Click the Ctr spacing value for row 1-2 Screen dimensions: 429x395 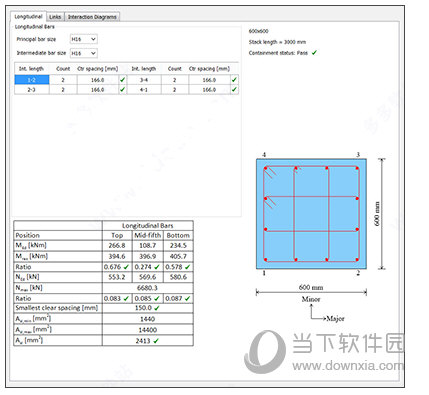[x=98, y=80]
